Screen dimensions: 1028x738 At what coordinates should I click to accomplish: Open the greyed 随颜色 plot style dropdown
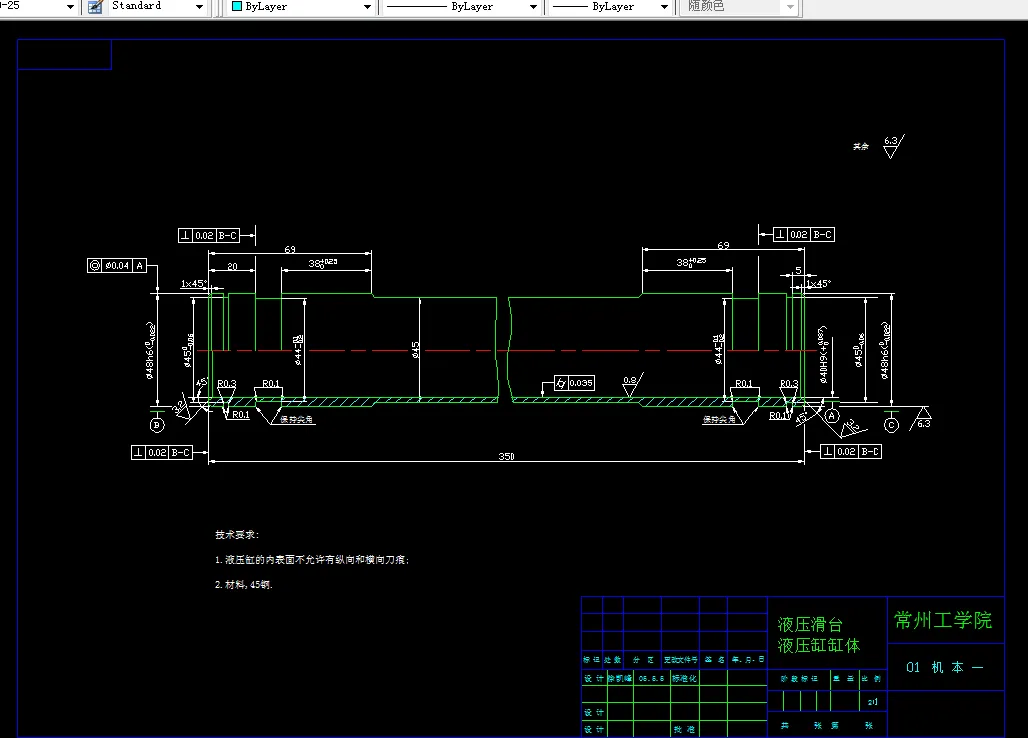coord(790,7)
